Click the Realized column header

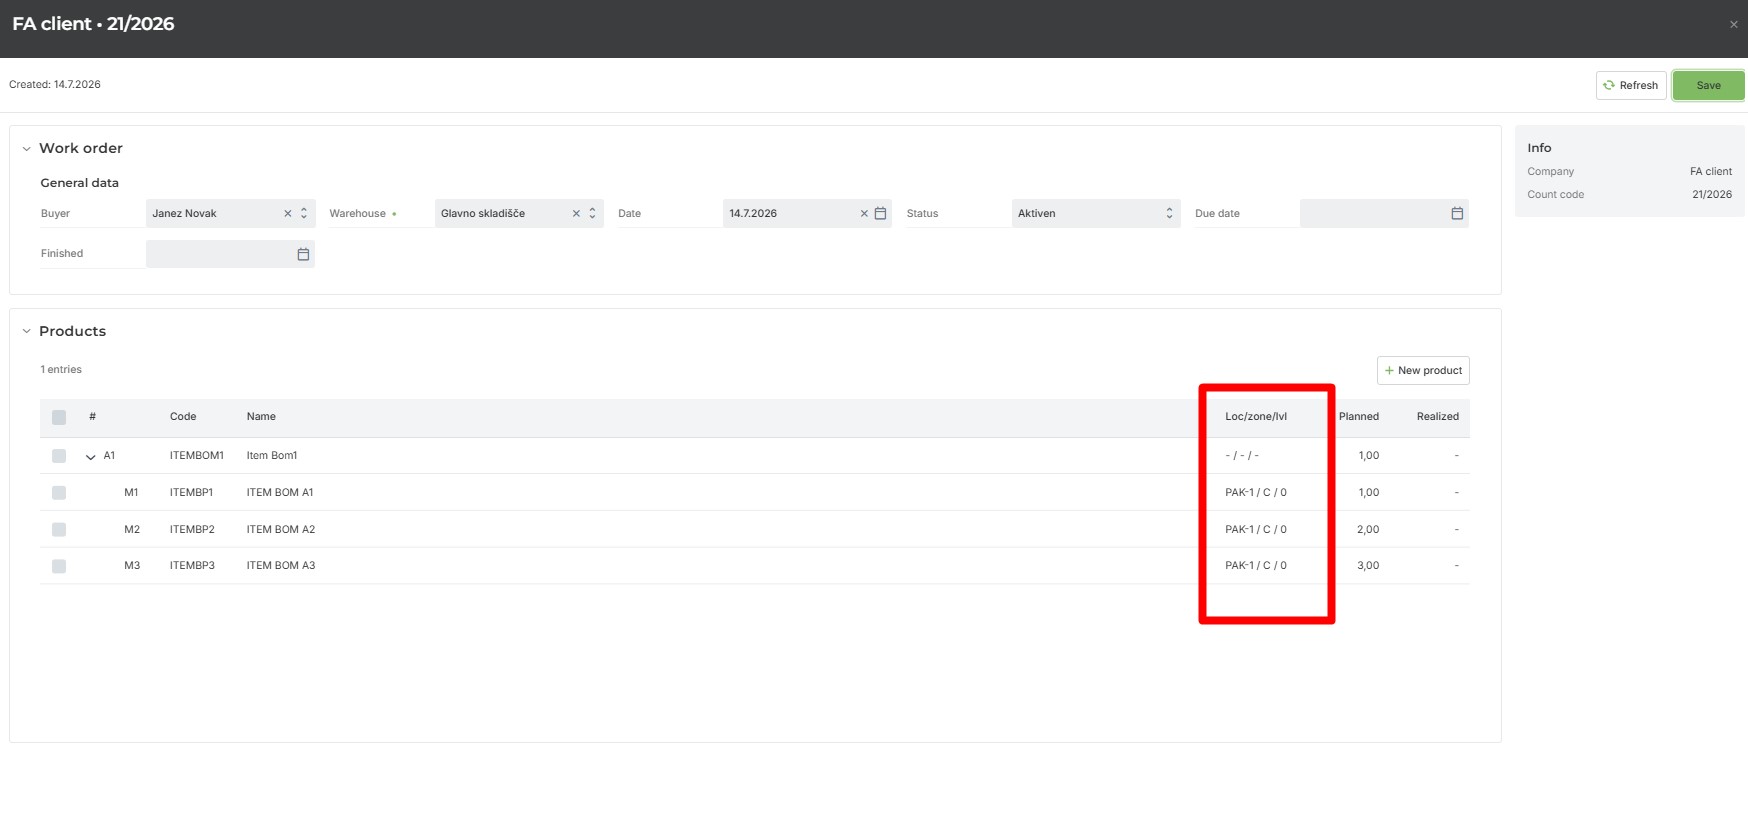pyautogui.click(x=1438, y=417)
